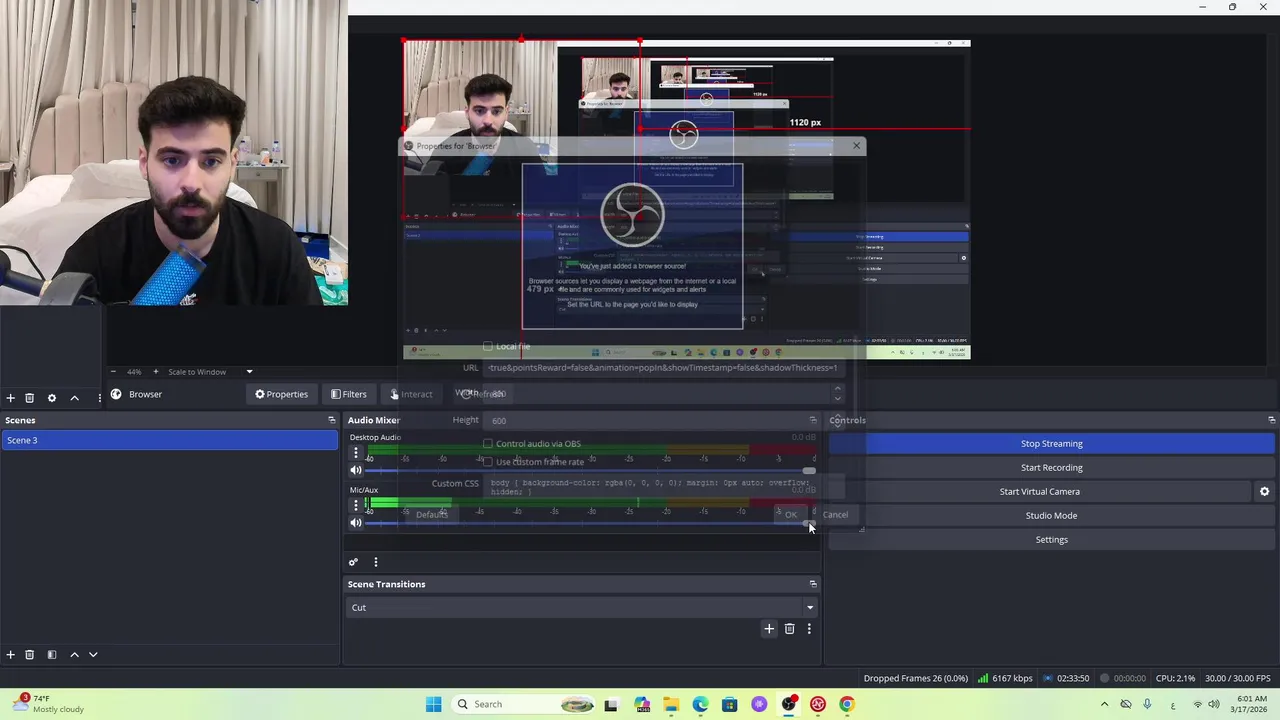Click the 02:33:50 streaming timer

1066,678
